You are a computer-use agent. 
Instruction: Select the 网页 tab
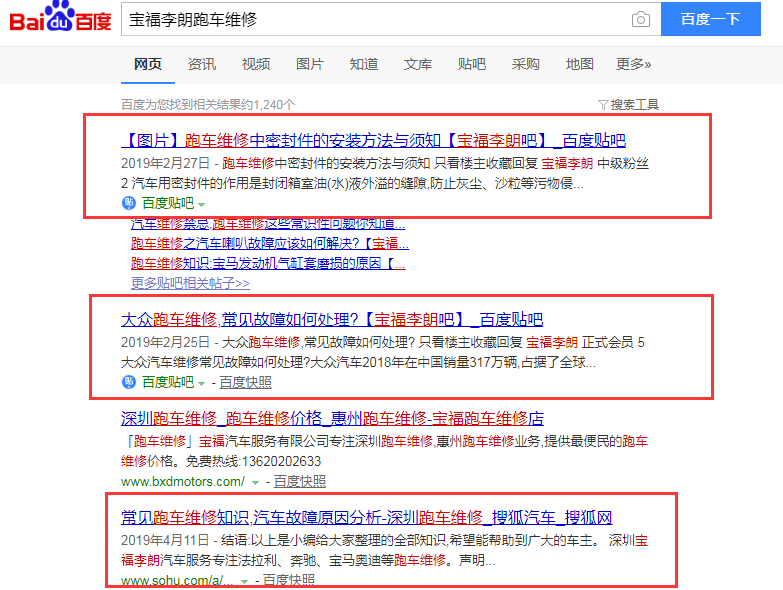148,64
